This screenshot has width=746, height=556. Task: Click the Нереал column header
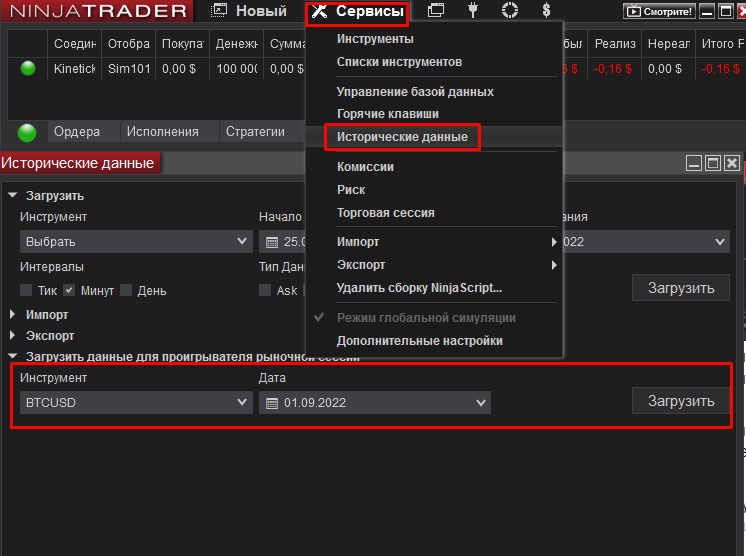[668, 44]
